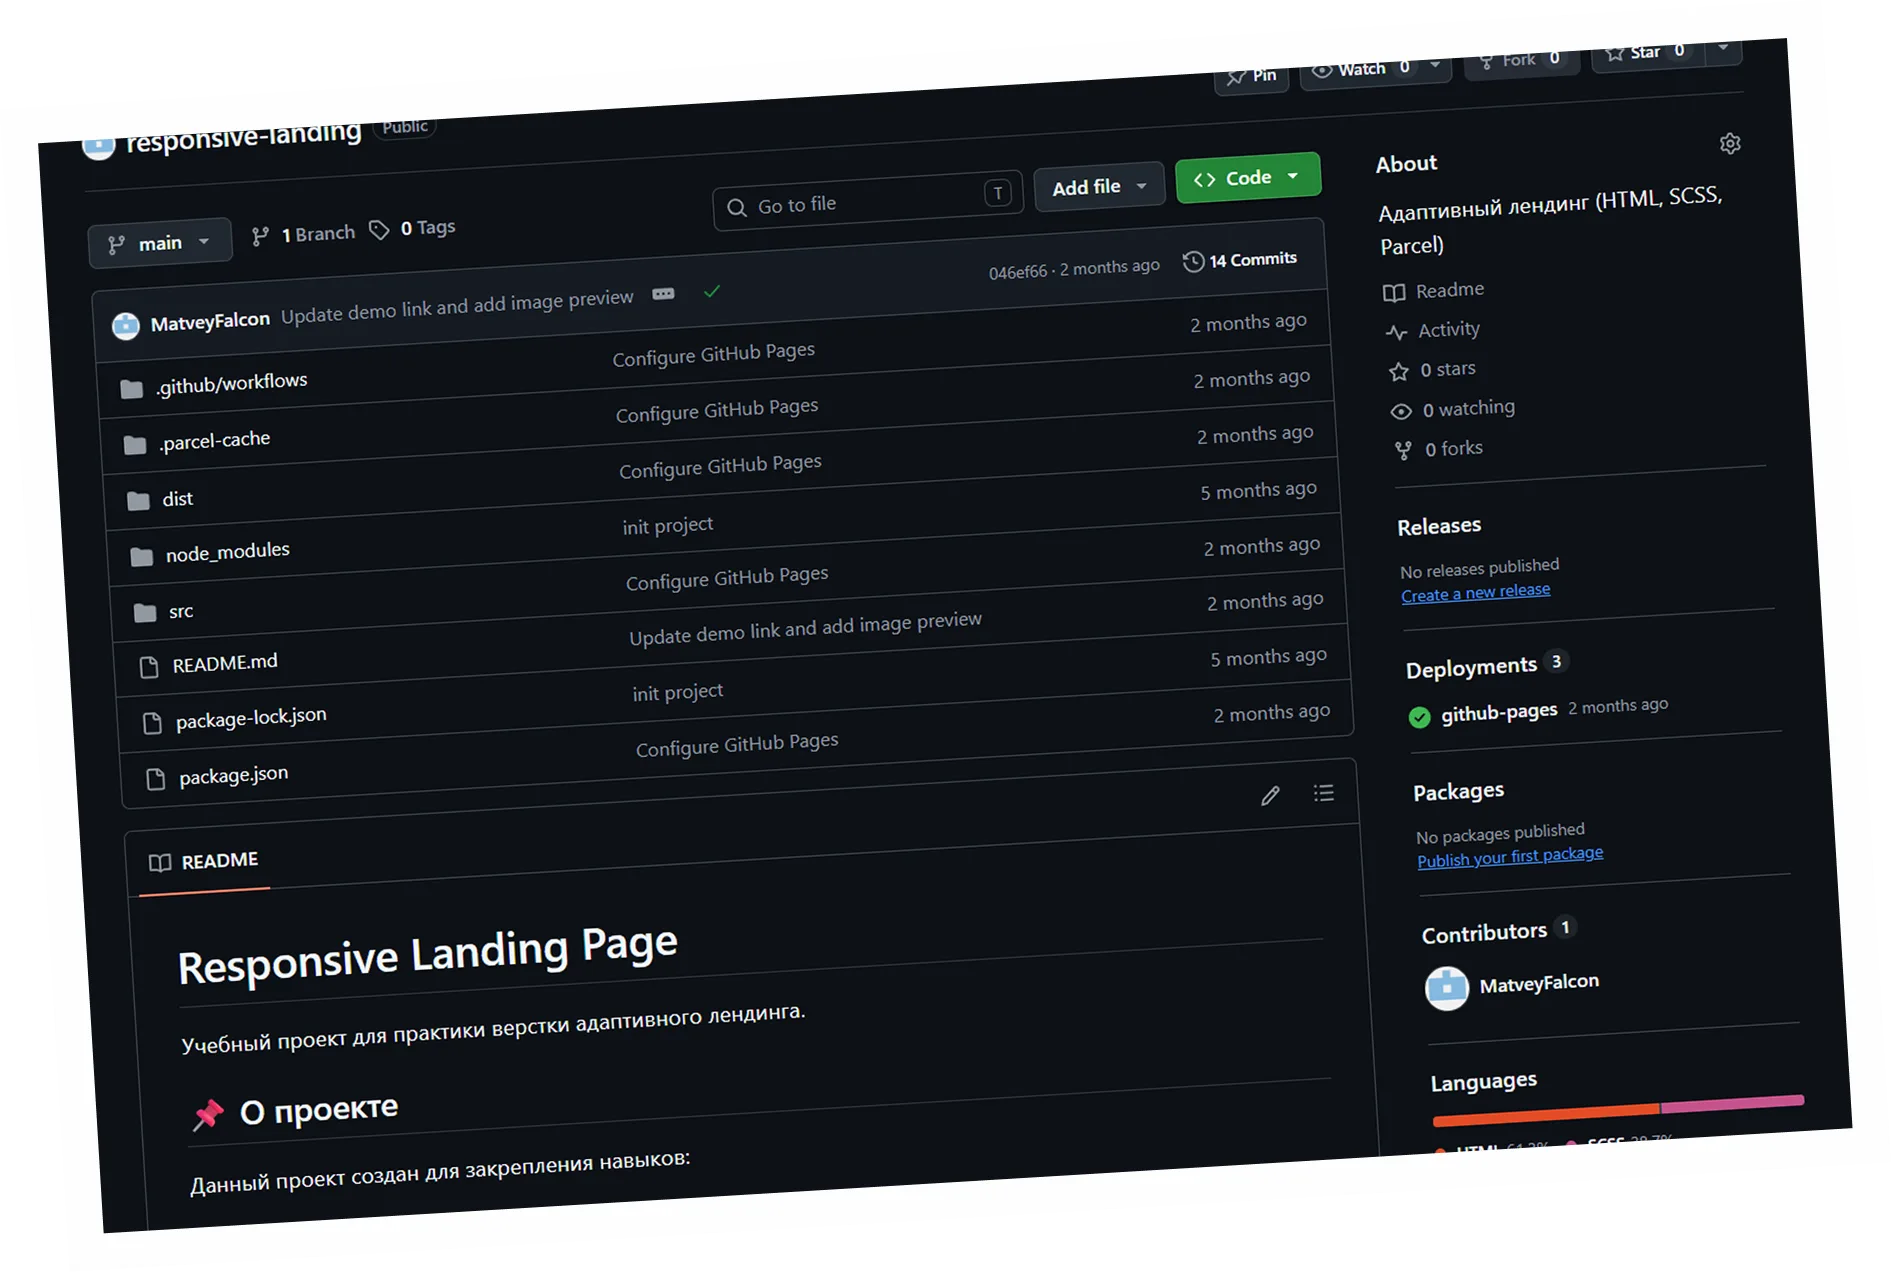Select the README tab
The width and height of the screenshot is (1891, 1272).
204,863
